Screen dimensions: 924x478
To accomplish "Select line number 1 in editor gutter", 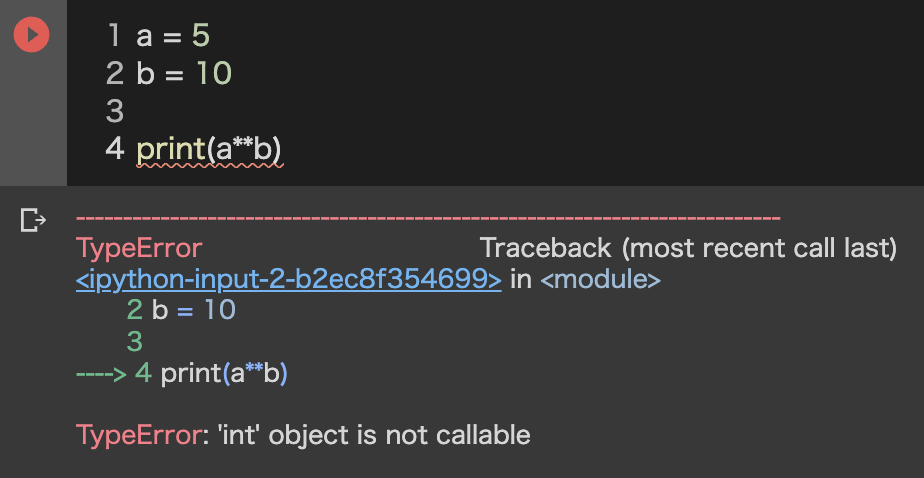I will [114, 37].
